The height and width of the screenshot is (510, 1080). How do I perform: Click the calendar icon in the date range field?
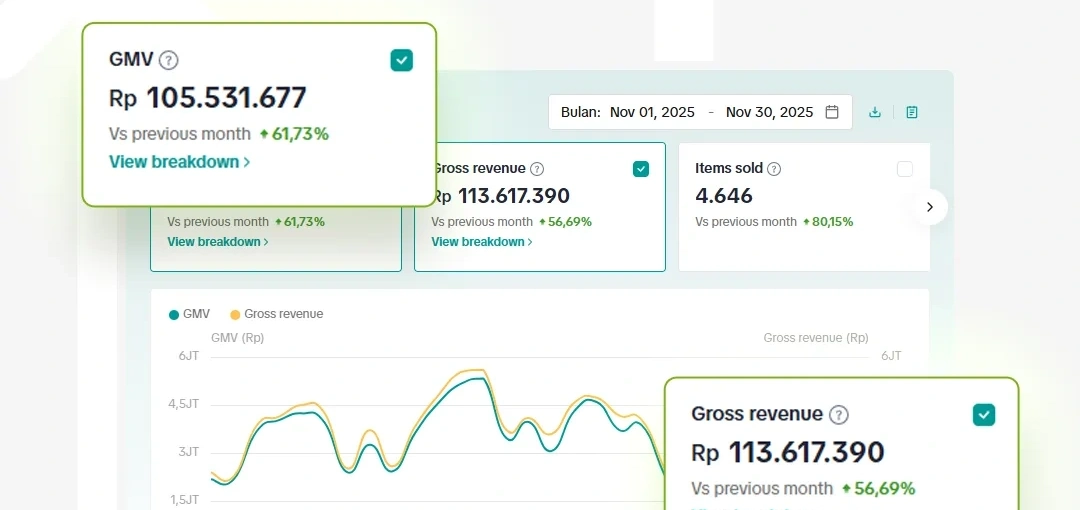(x=832, y=112)
